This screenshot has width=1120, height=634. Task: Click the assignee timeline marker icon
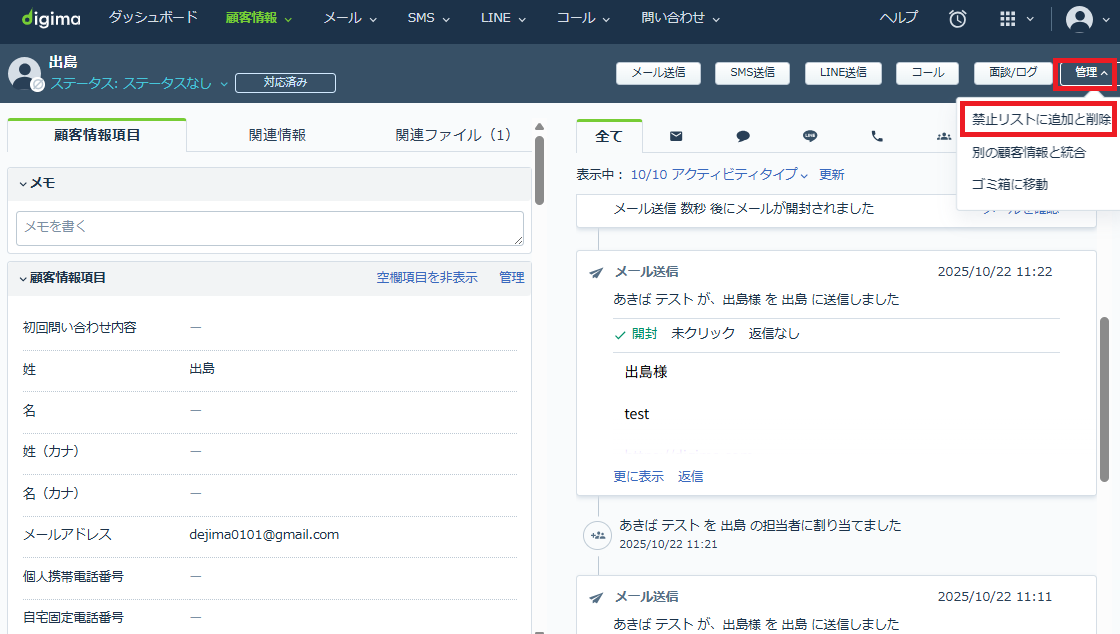click(597, 535)
